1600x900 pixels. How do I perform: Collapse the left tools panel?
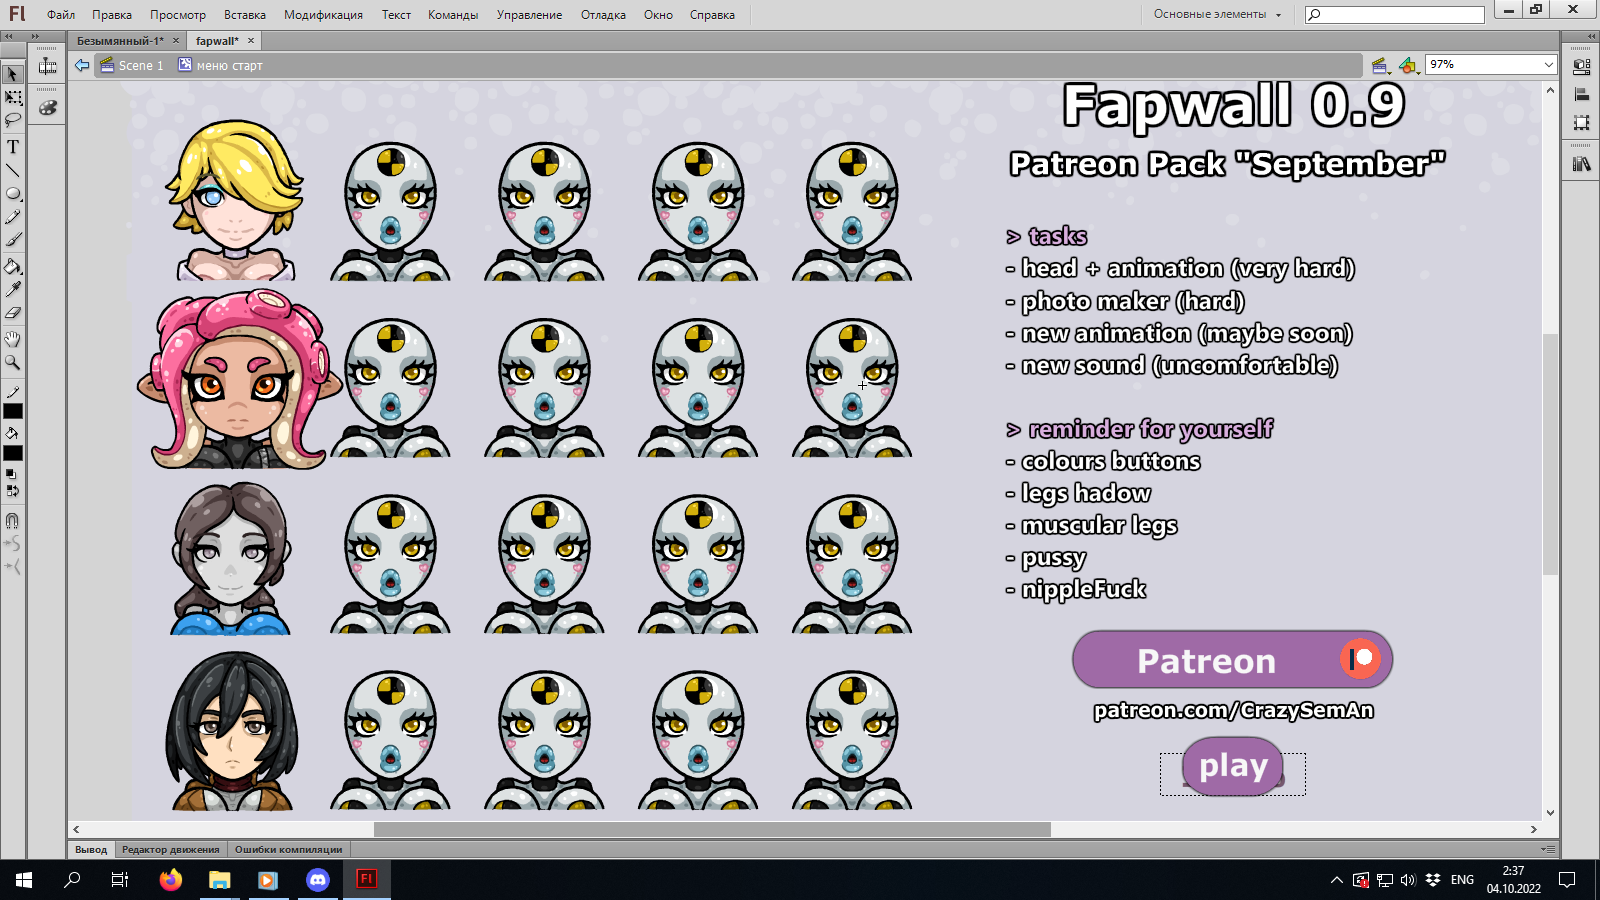tap(9, 36)
